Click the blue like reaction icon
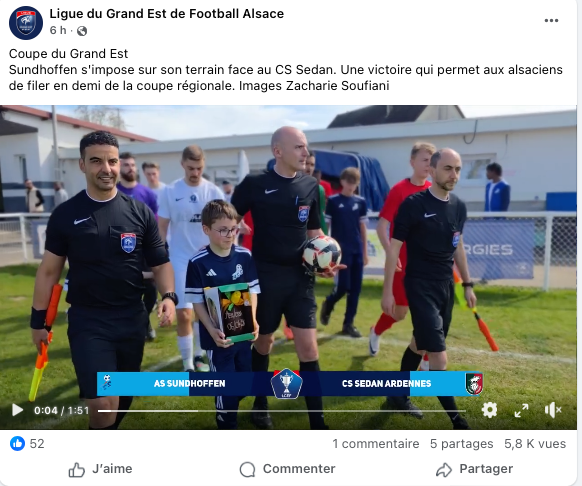 coord(17,443)
